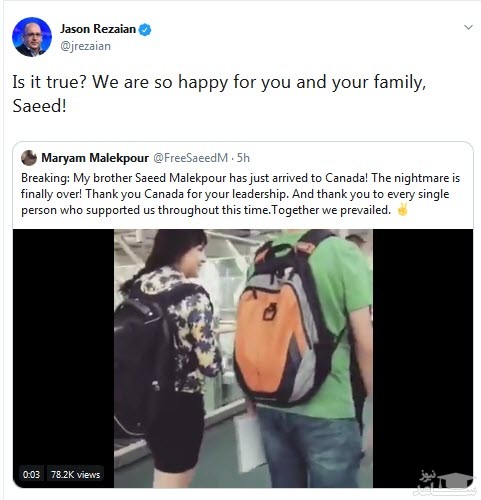Click the news site watermark logo
Screen dimensions: 481x500
click(443, 483)
